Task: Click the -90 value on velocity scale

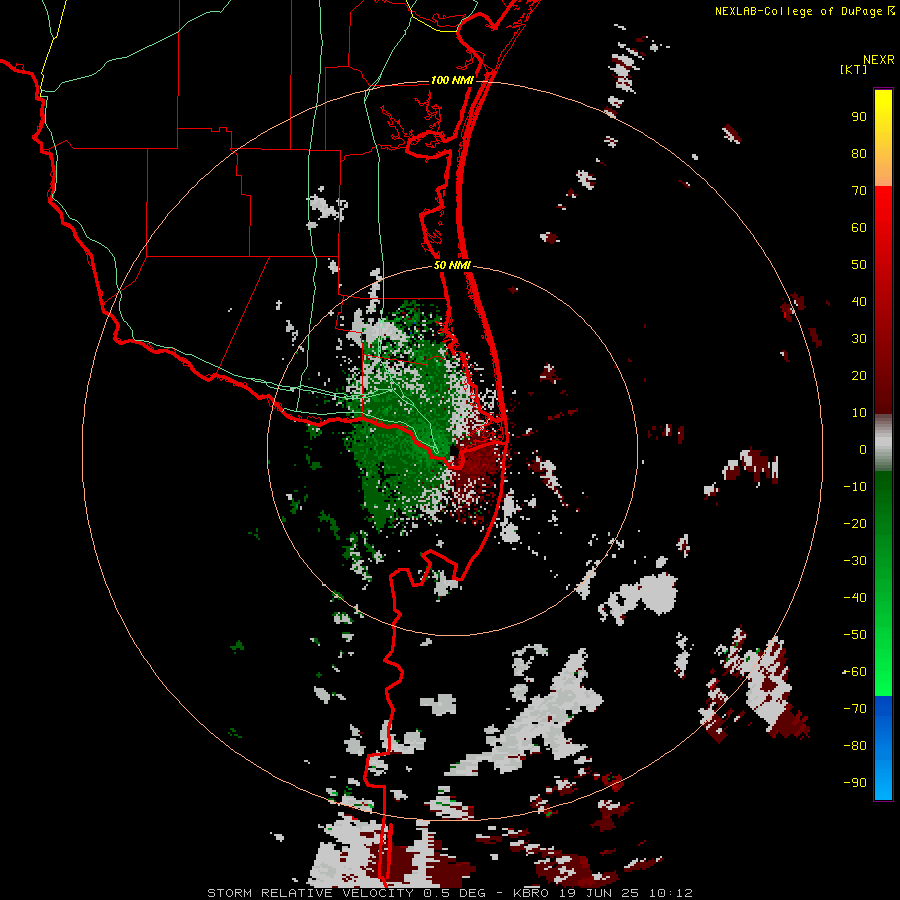Action: pos(855,783)
